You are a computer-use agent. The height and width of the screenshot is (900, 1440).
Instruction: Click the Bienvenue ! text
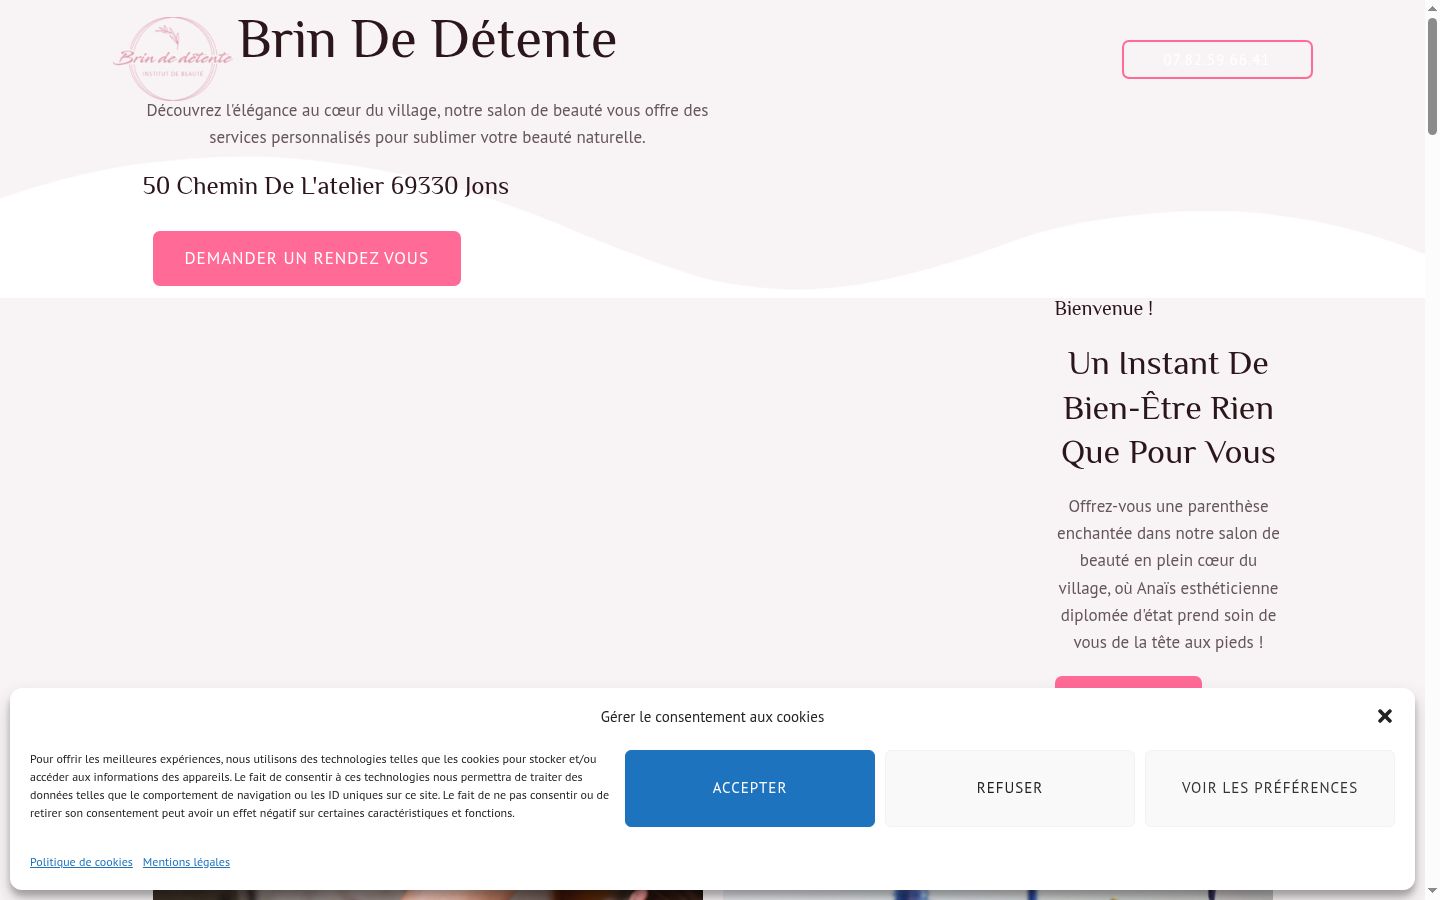(x=1104, y=308)
